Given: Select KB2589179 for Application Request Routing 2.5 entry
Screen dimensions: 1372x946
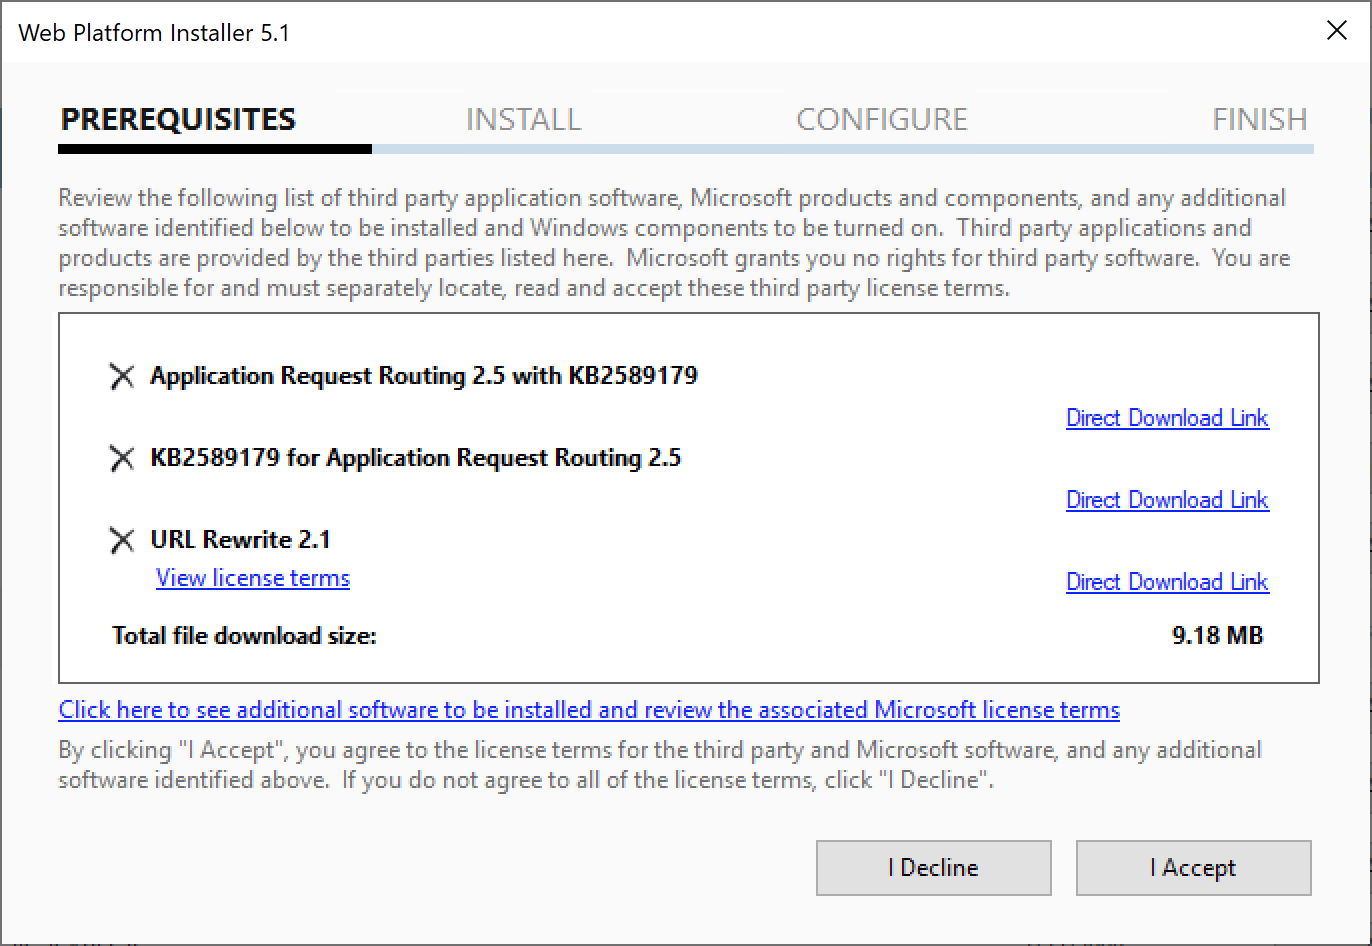Looking at the screenshot, I should (416, 458).
